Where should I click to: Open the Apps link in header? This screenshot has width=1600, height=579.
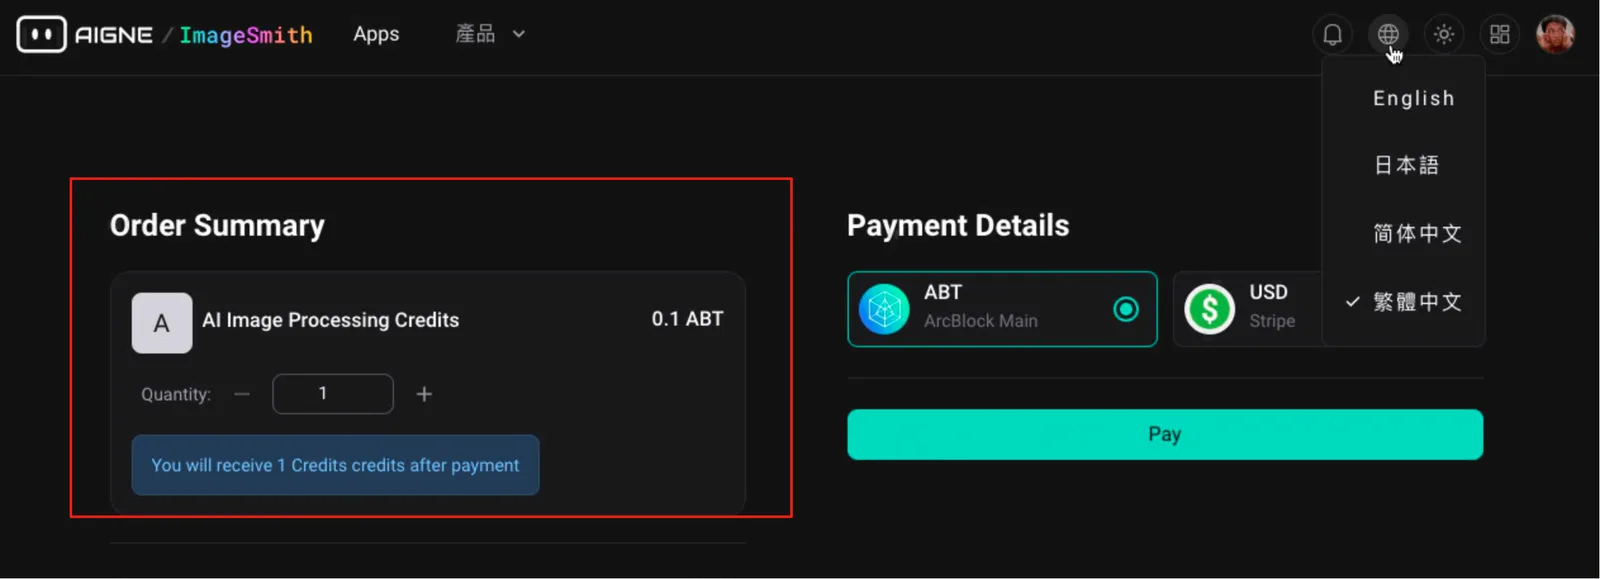(376, 34)
